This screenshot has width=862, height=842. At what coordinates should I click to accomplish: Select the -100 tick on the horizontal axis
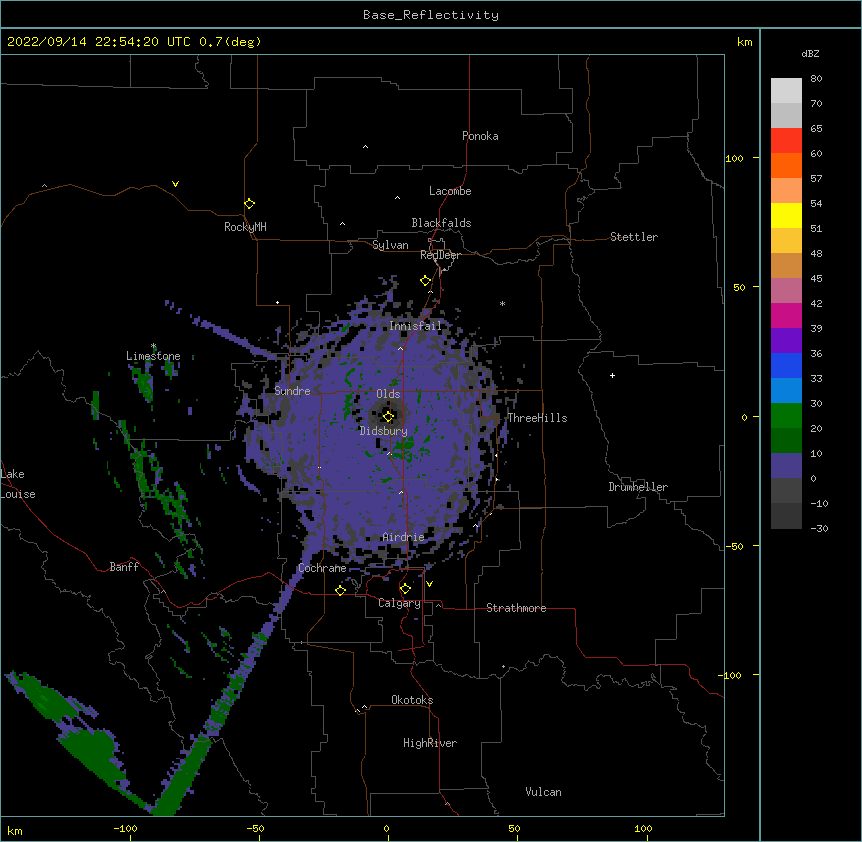[x=125, y=828]
